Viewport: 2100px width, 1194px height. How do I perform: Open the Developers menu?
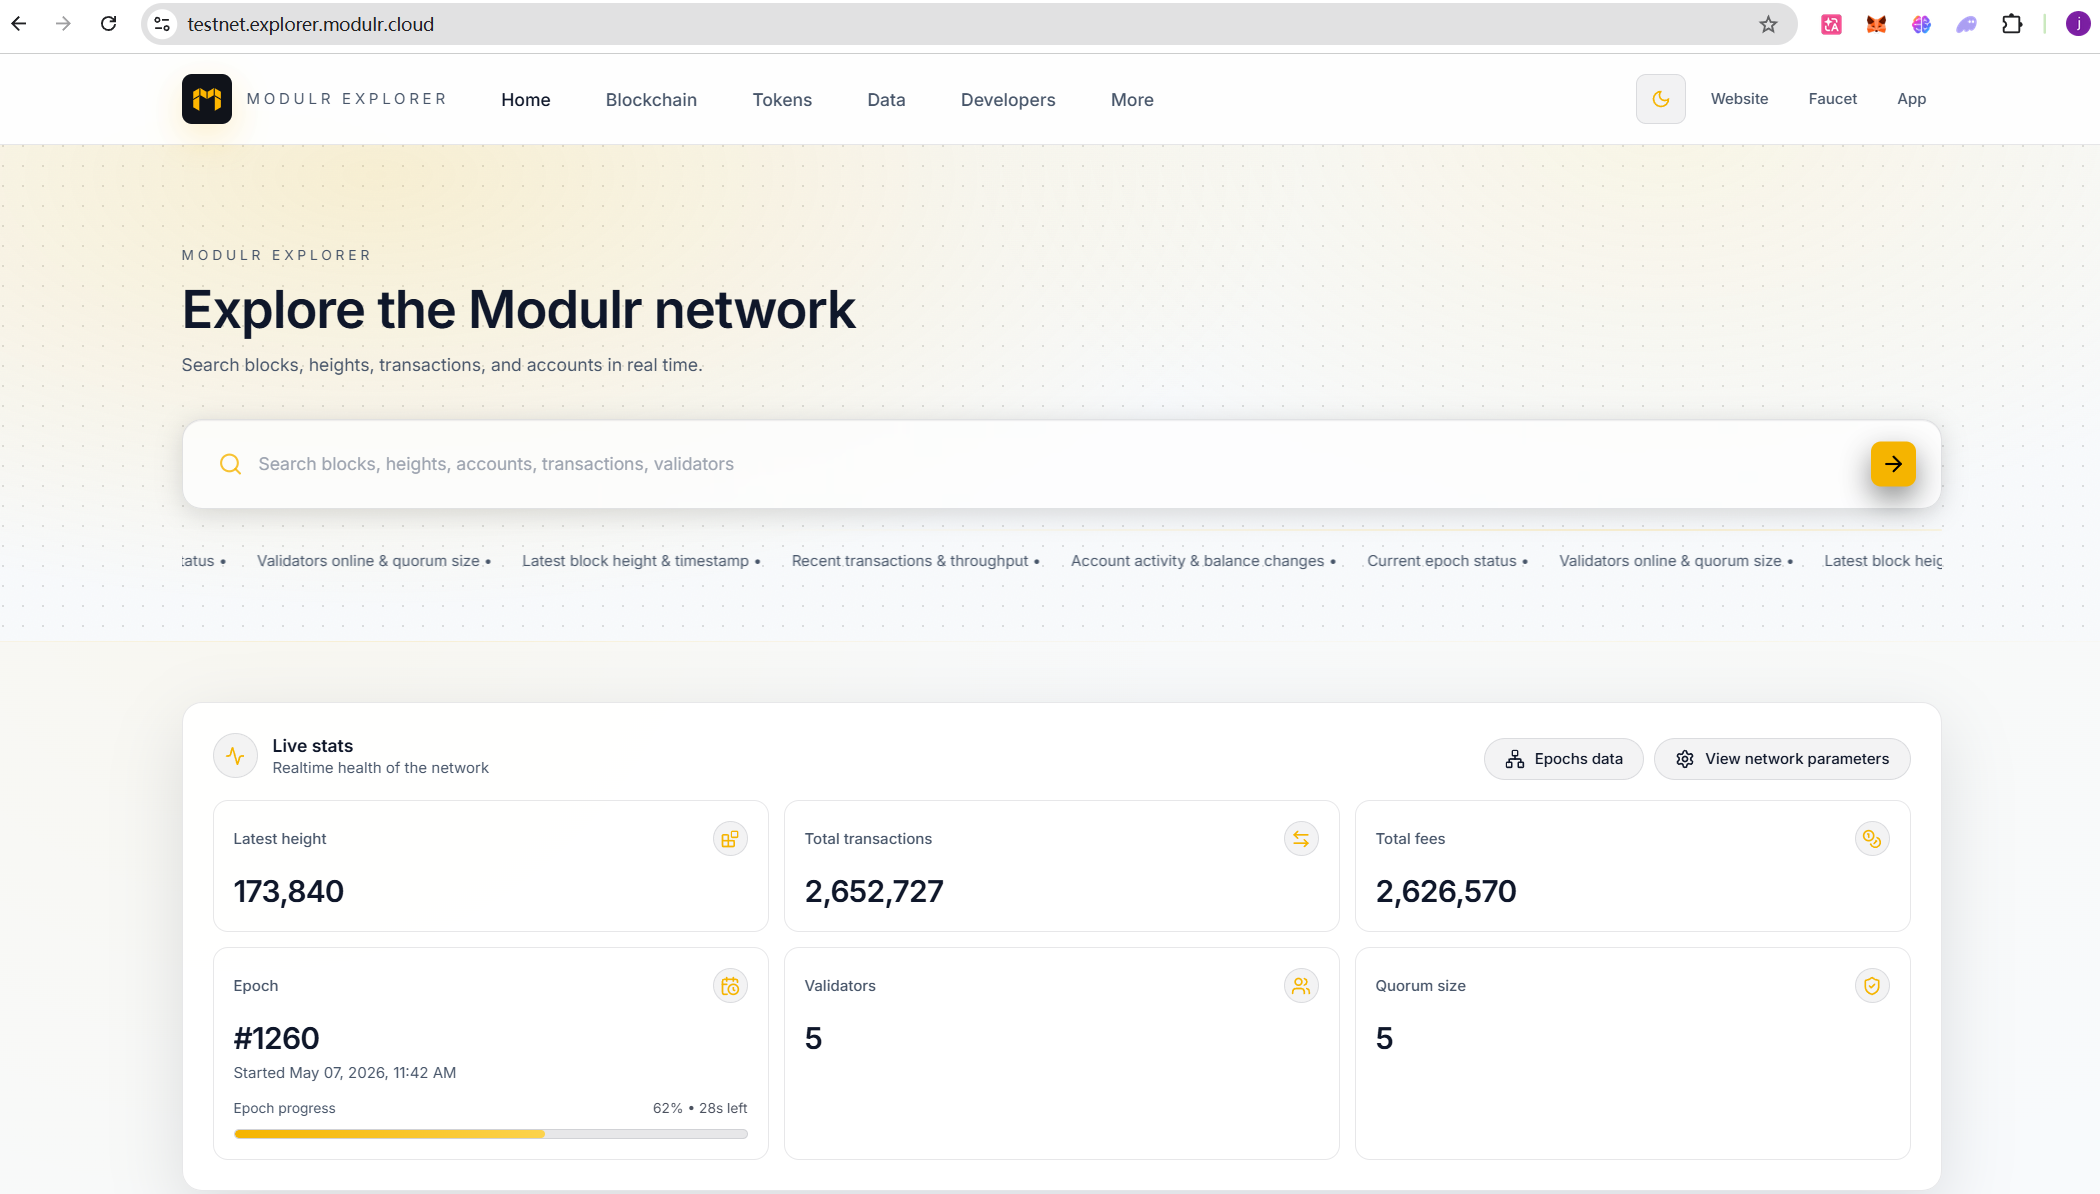[1008, 100]
